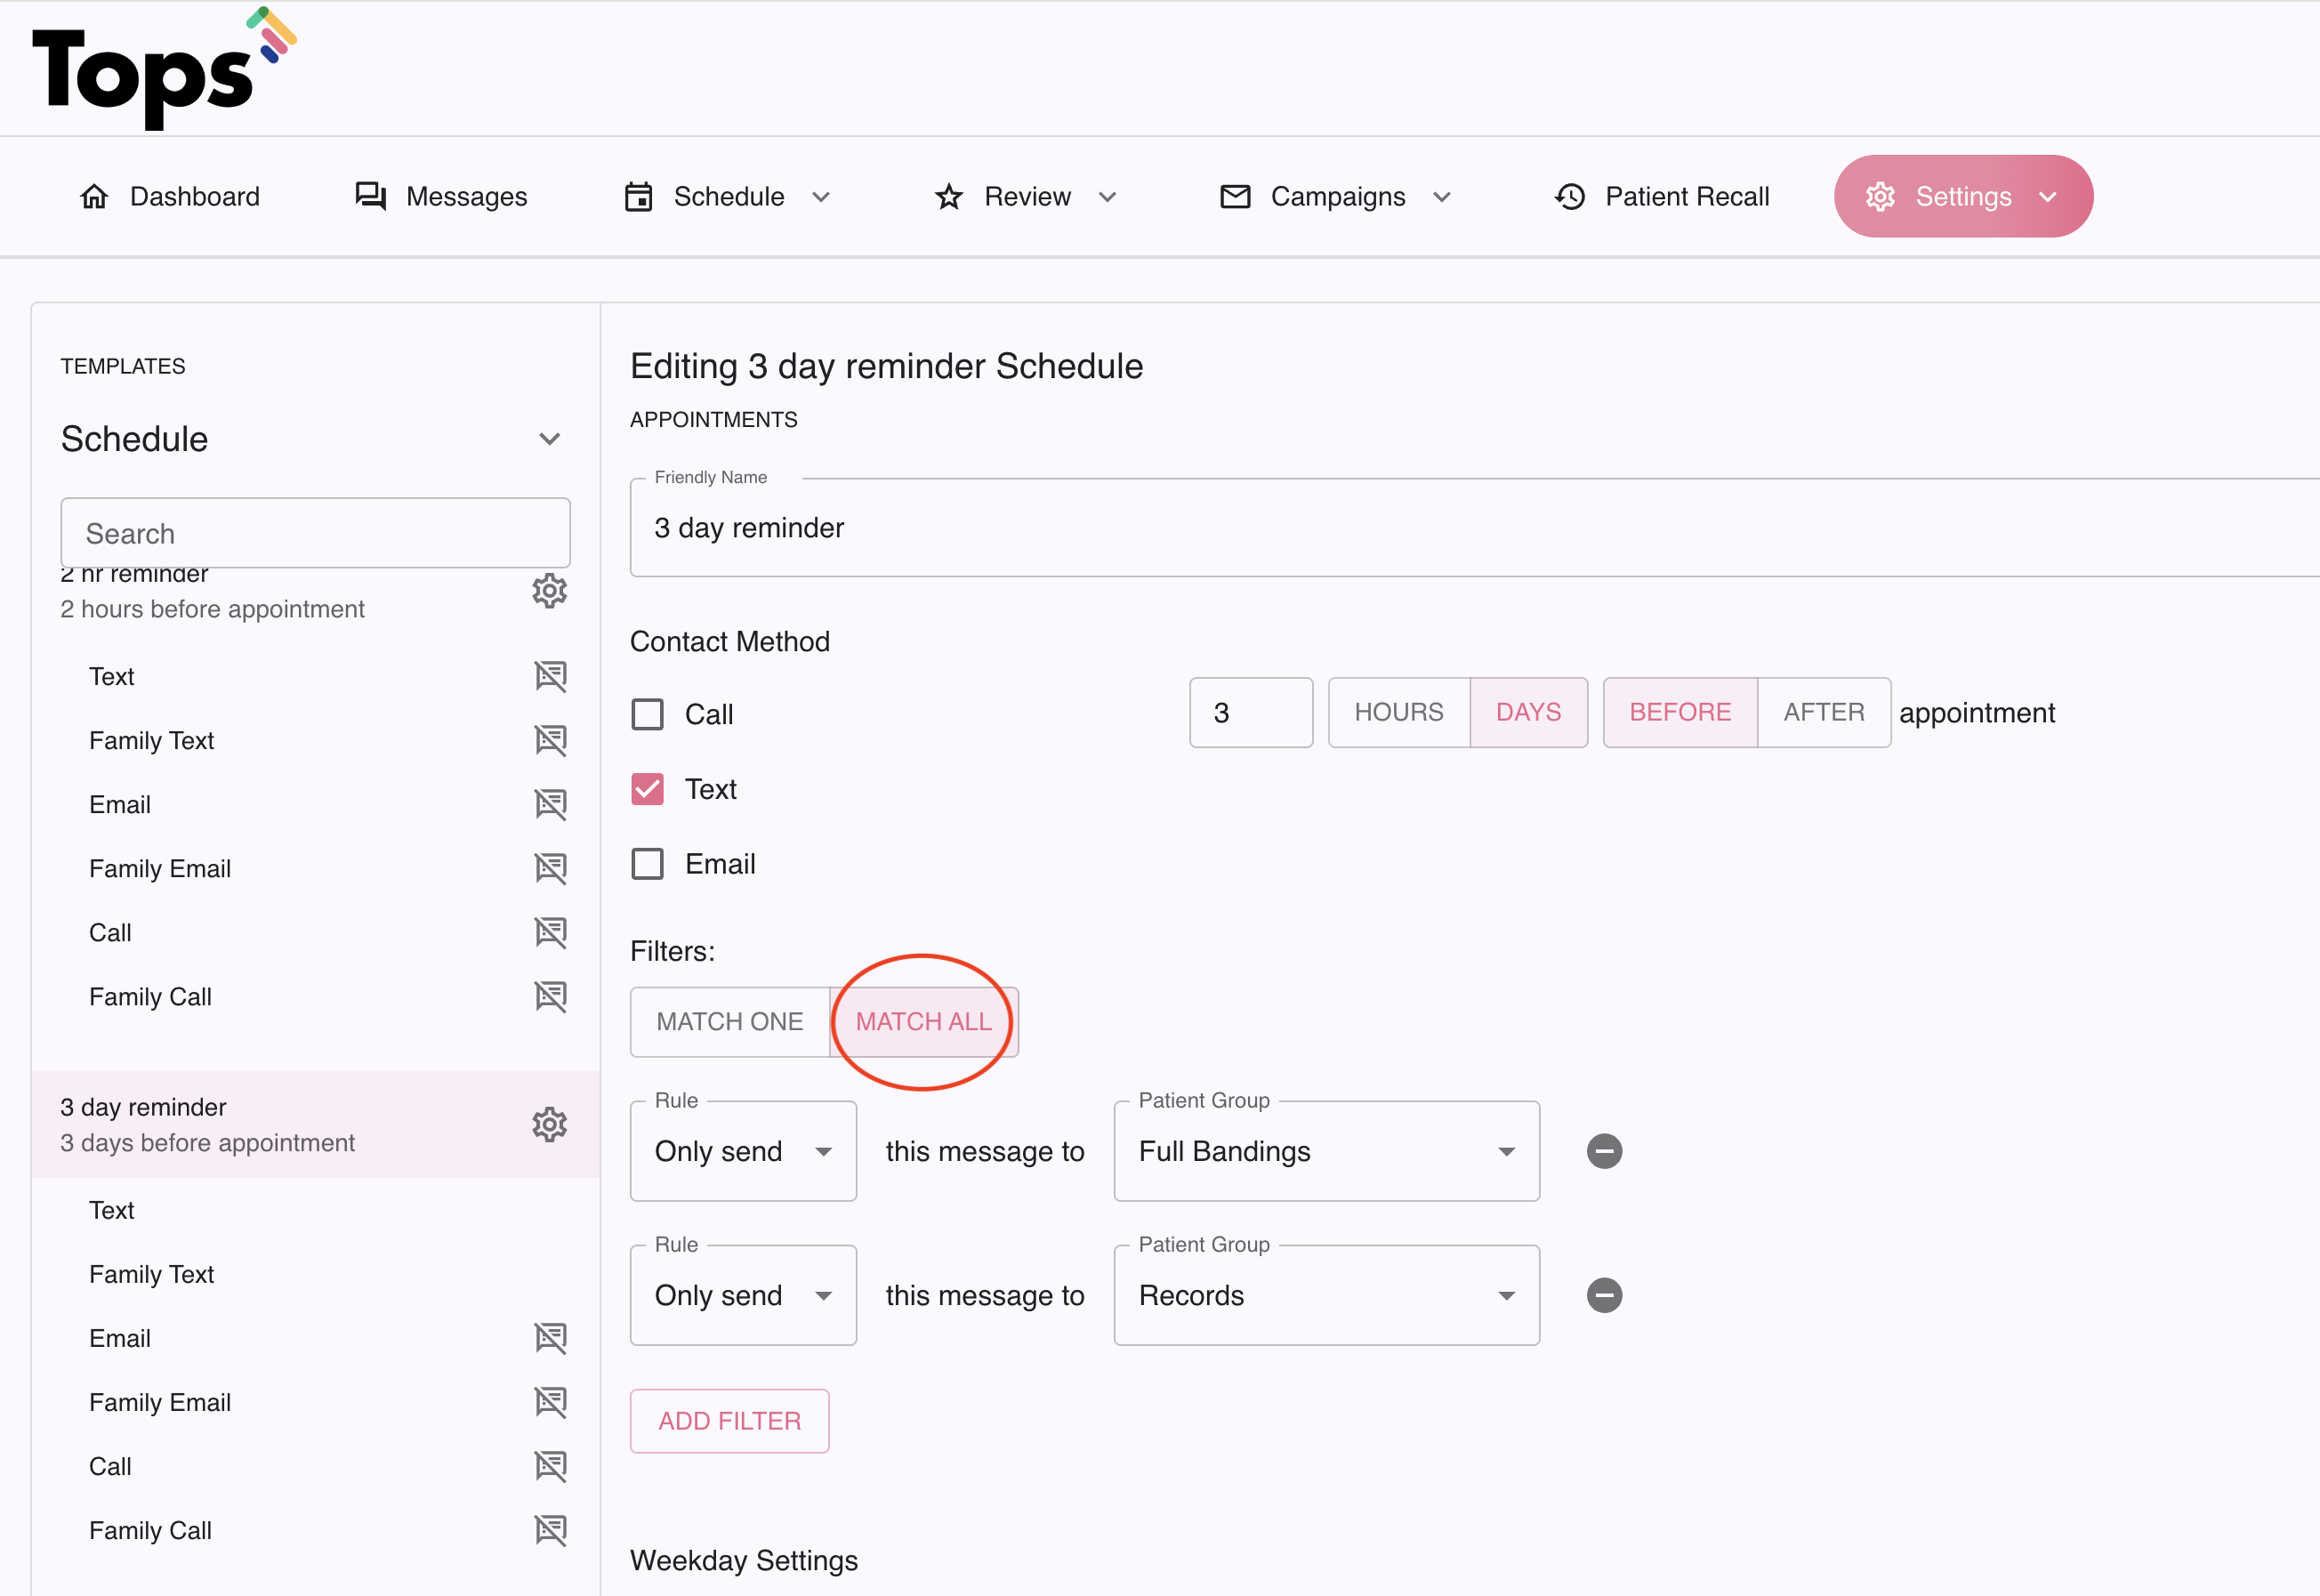Open Rule dropdown in the Records row
Viewport: 2320px width, 1596px height.
(742, 1295)
